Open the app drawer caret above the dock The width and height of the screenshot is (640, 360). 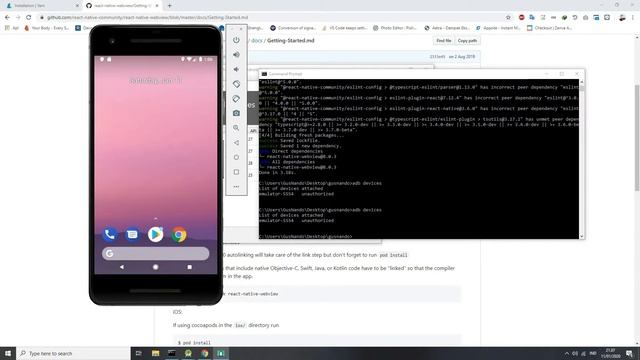156,219
